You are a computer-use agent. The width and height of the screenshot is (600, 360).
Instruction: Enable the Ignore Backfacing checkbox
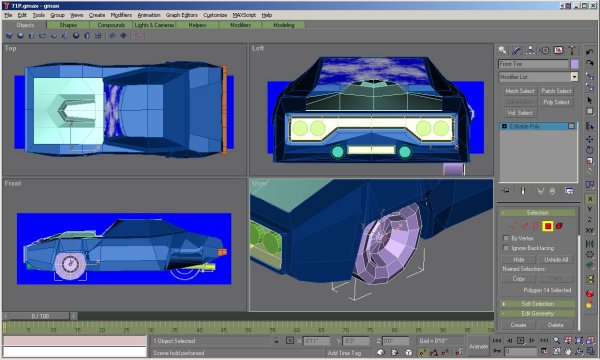(506, 248)
